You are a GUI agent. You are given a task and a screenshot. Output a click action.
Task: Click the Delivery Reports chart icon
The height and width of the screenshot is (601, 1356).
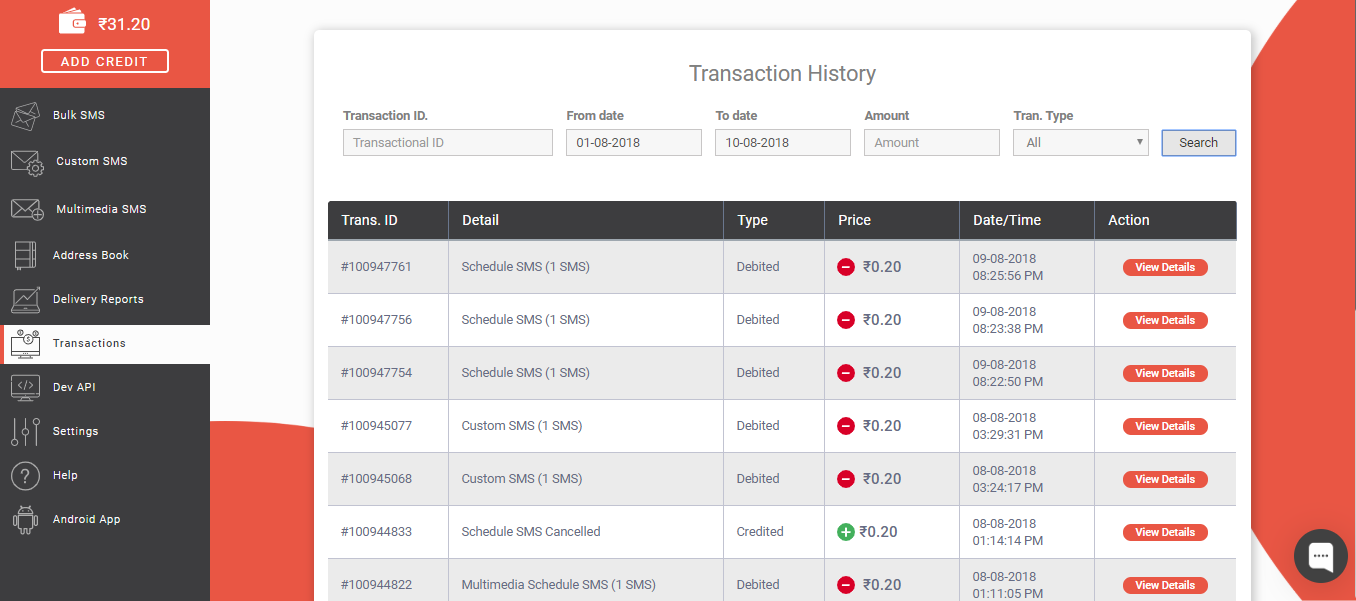26,299
